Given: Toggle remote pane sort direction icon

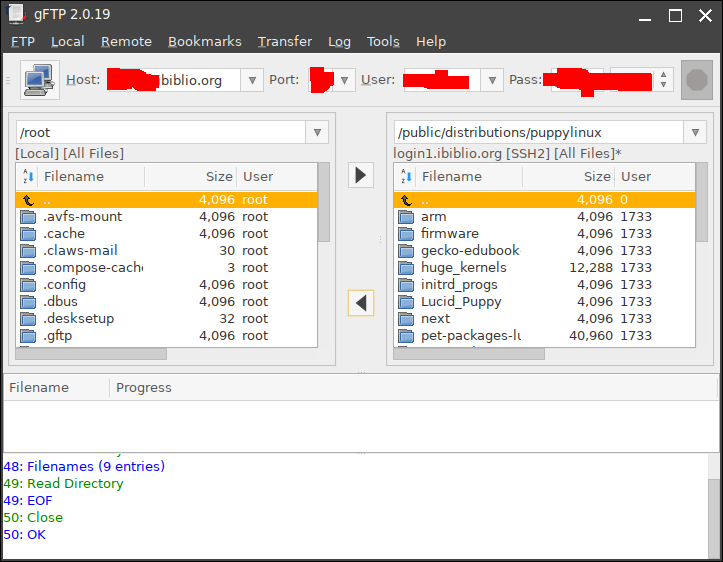Looking at the screenshot, I should pos(406,177).
